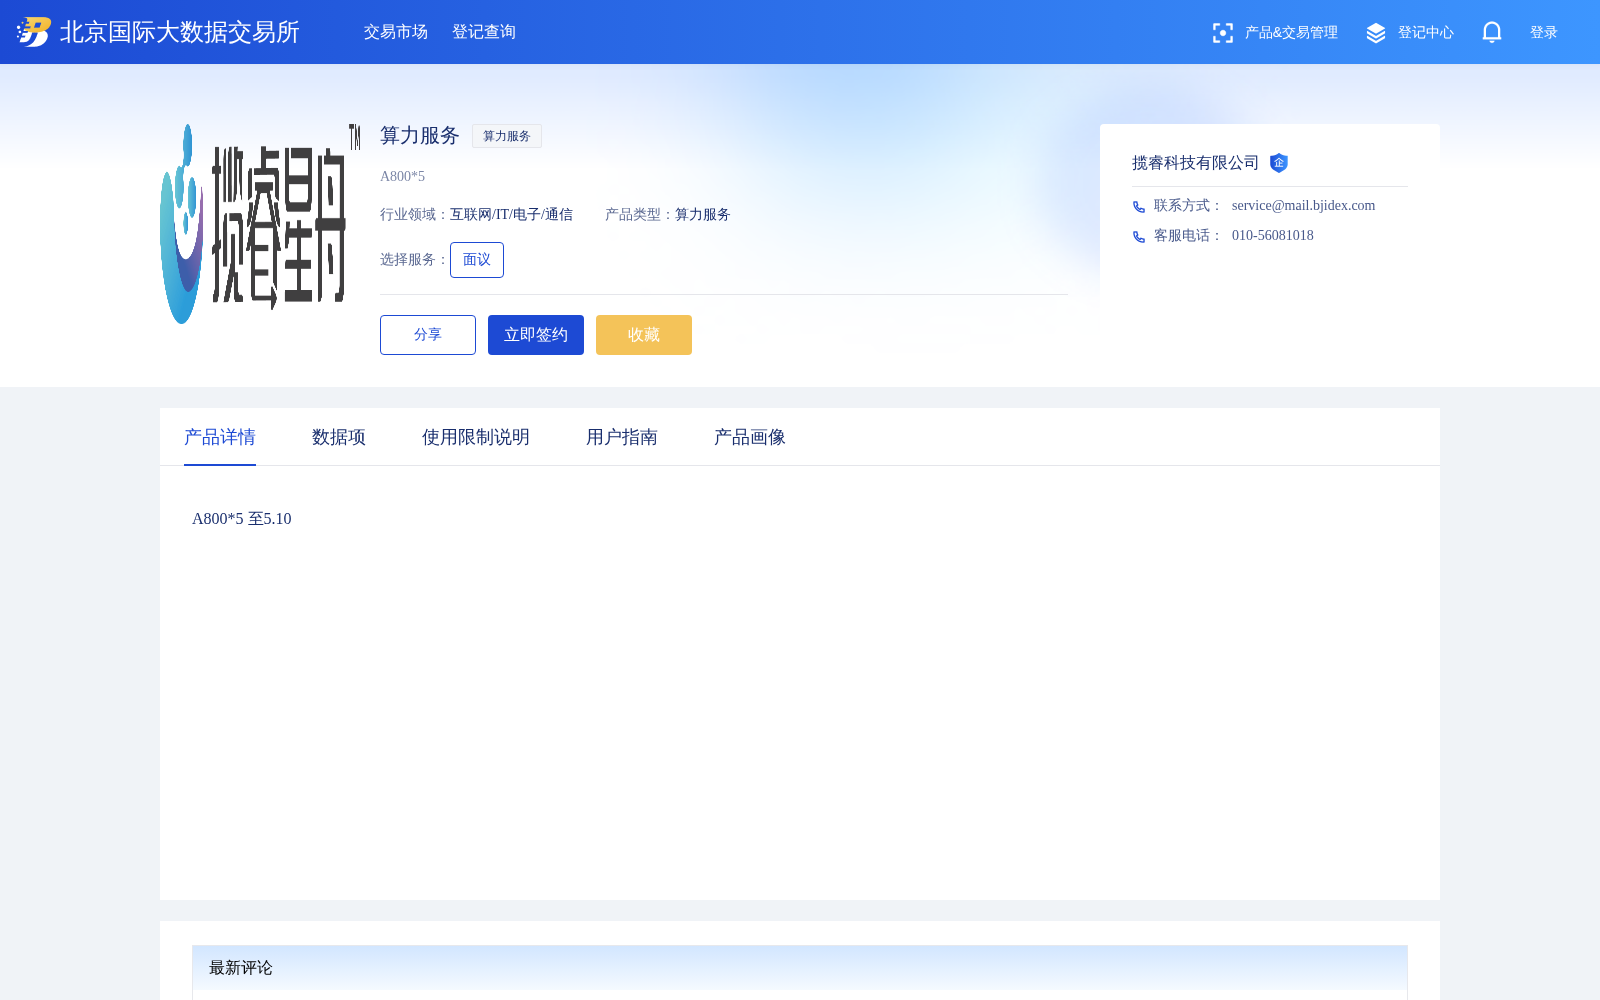This screenshot has width=1600, height=1000.
Task: Click the email service@mail.bjidex.com
Action: [x=1303, y=206]
